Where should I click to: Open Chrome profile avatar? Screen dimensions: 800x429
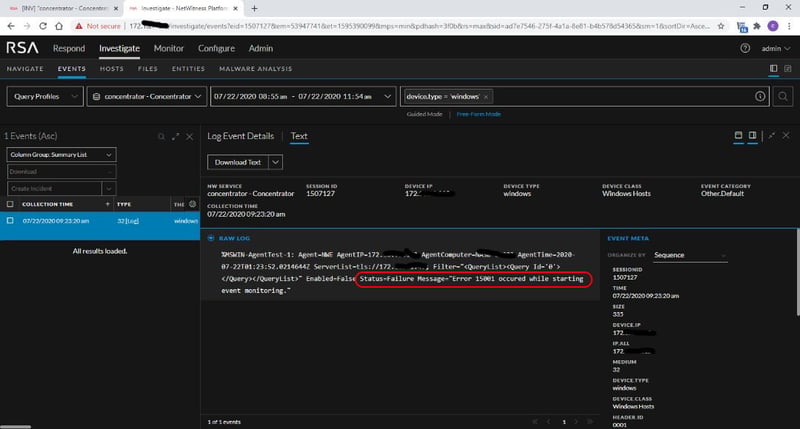pyautogui.click(x=773, y=26)
